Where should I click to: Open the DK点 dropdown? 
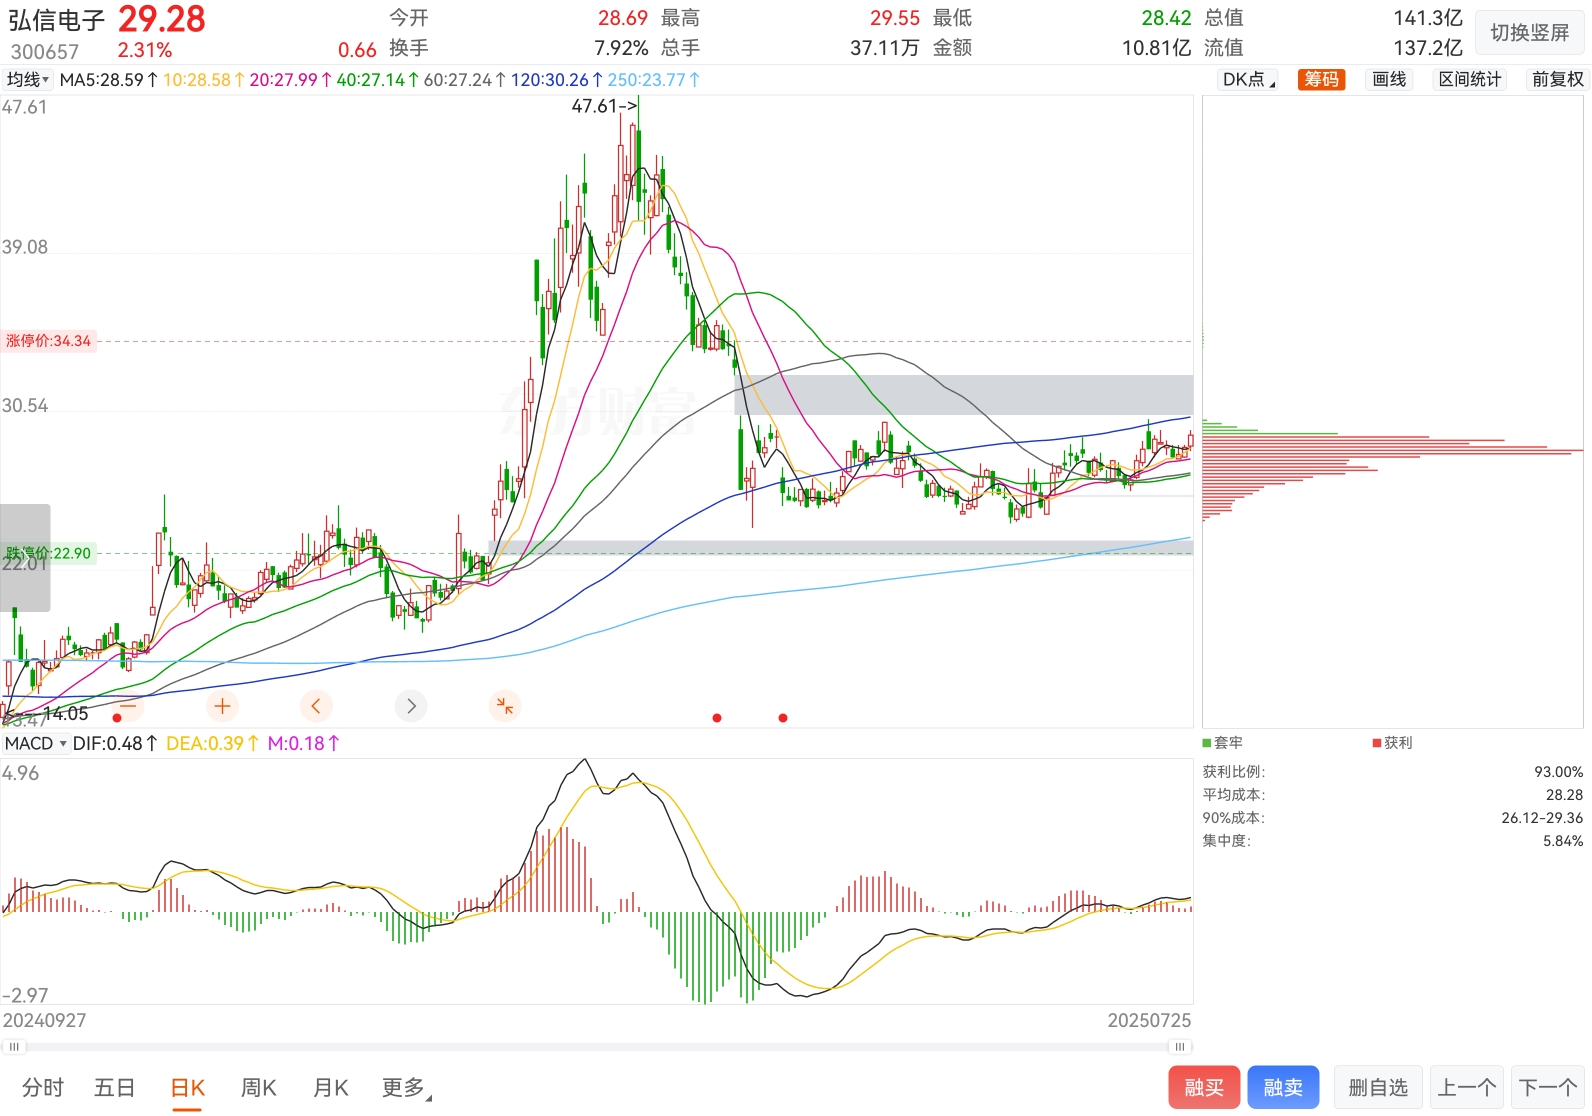pos(1248,80)
